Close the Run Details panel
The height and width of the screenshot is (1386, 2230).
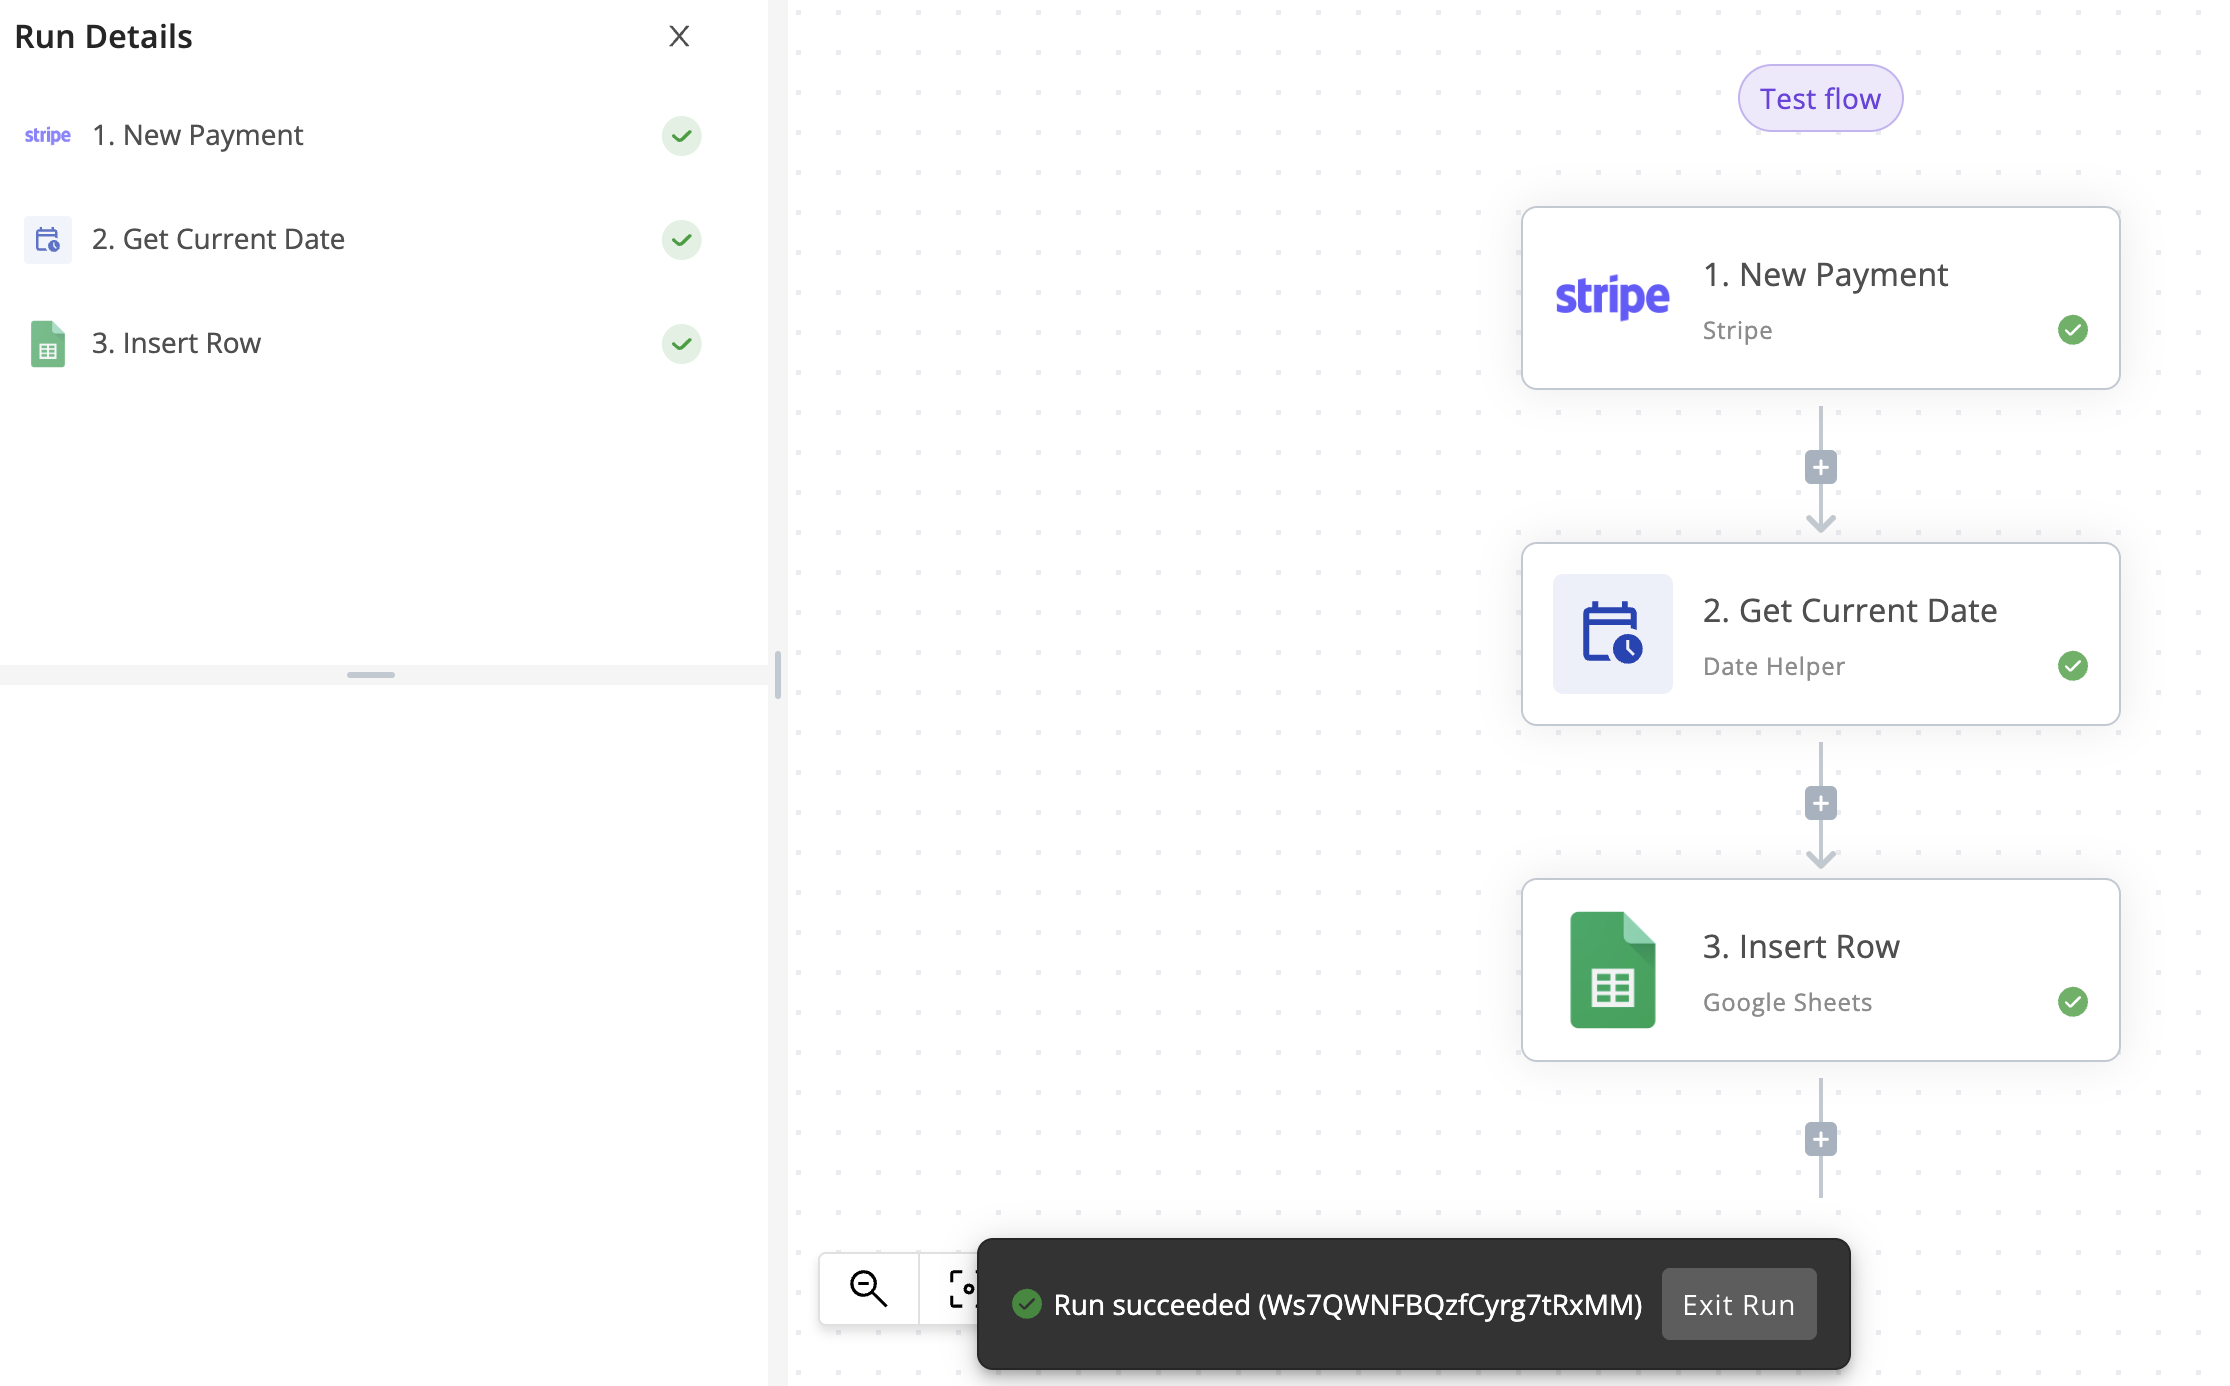click(x=679, y=37)
